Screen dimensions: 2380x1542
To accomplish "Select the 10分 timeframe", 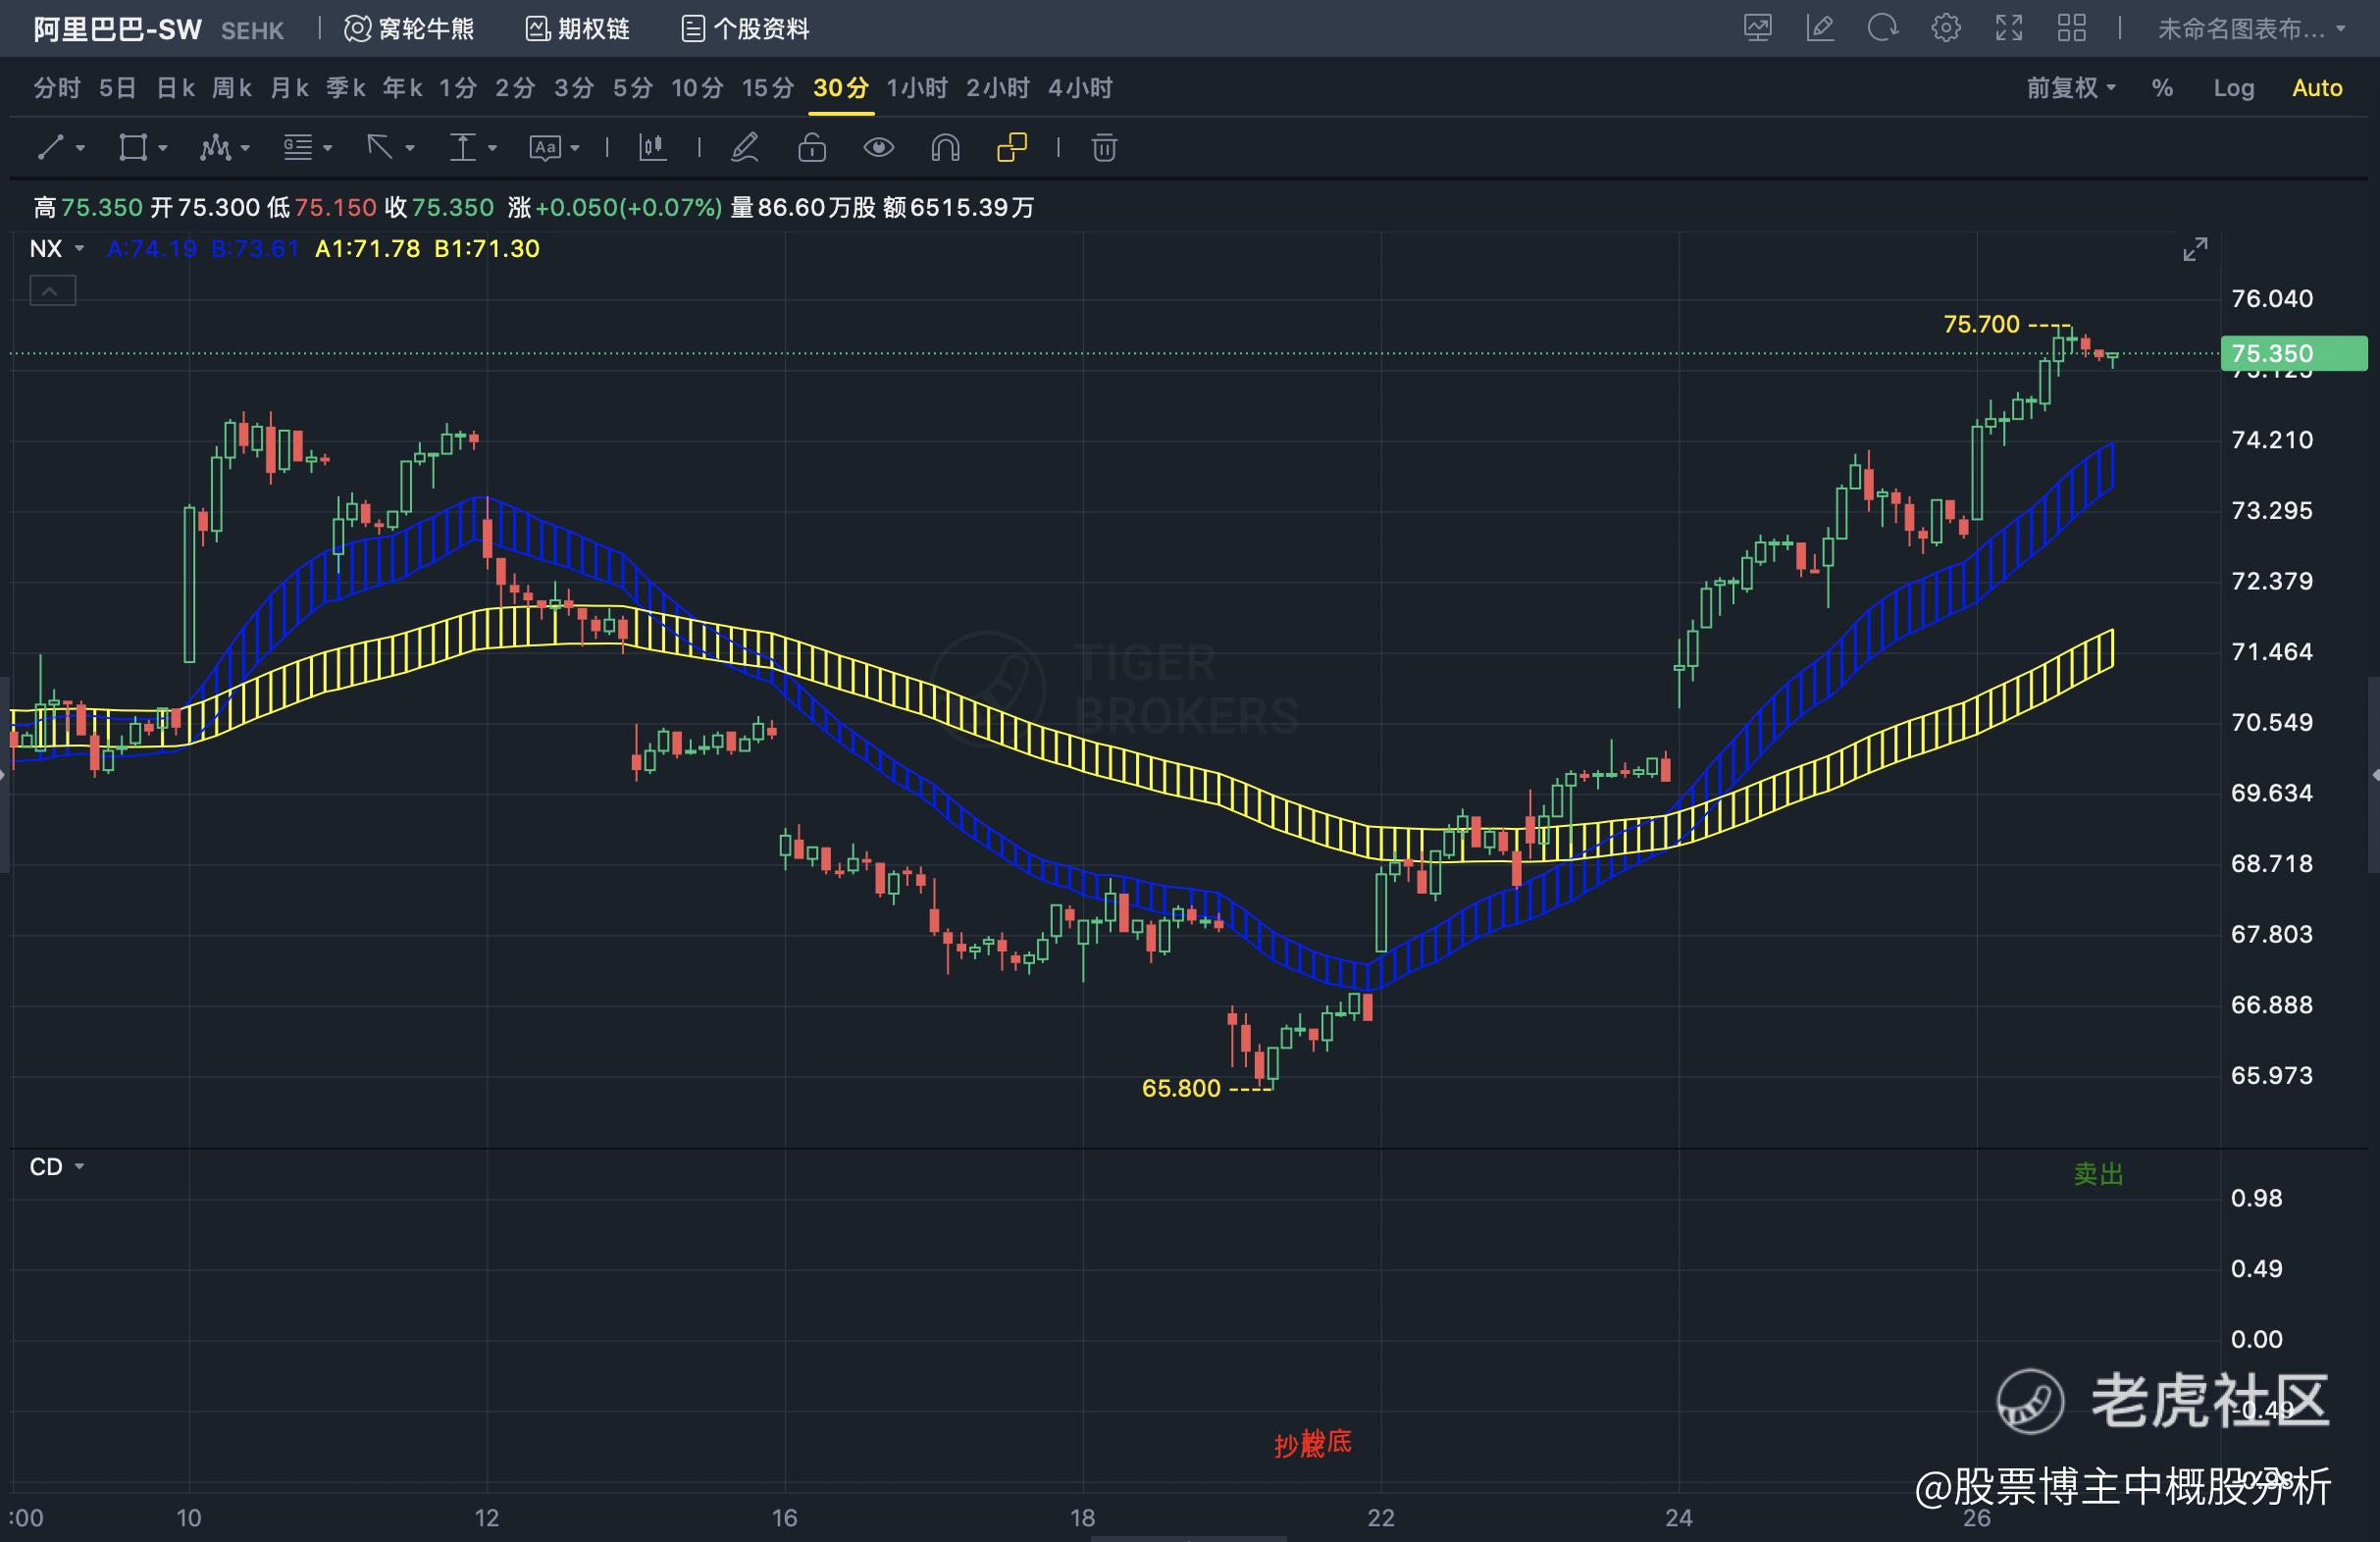I will click(697, 88).
